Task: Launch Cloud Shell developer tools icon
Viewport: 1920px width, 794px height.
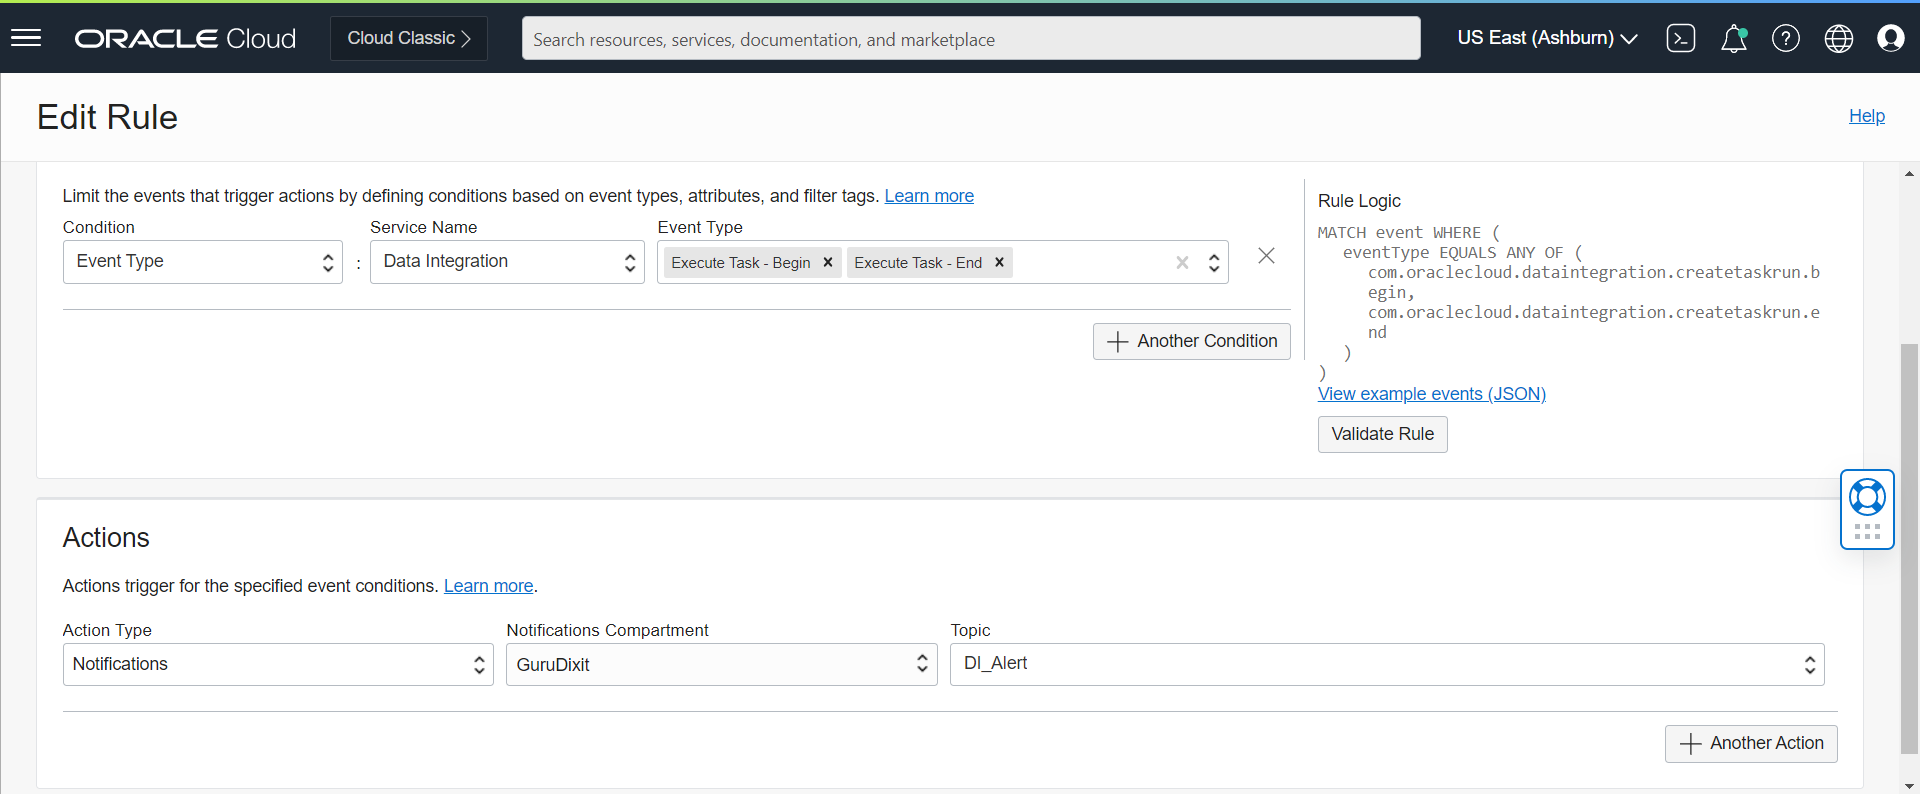Action: click(x=1680, y=38)
